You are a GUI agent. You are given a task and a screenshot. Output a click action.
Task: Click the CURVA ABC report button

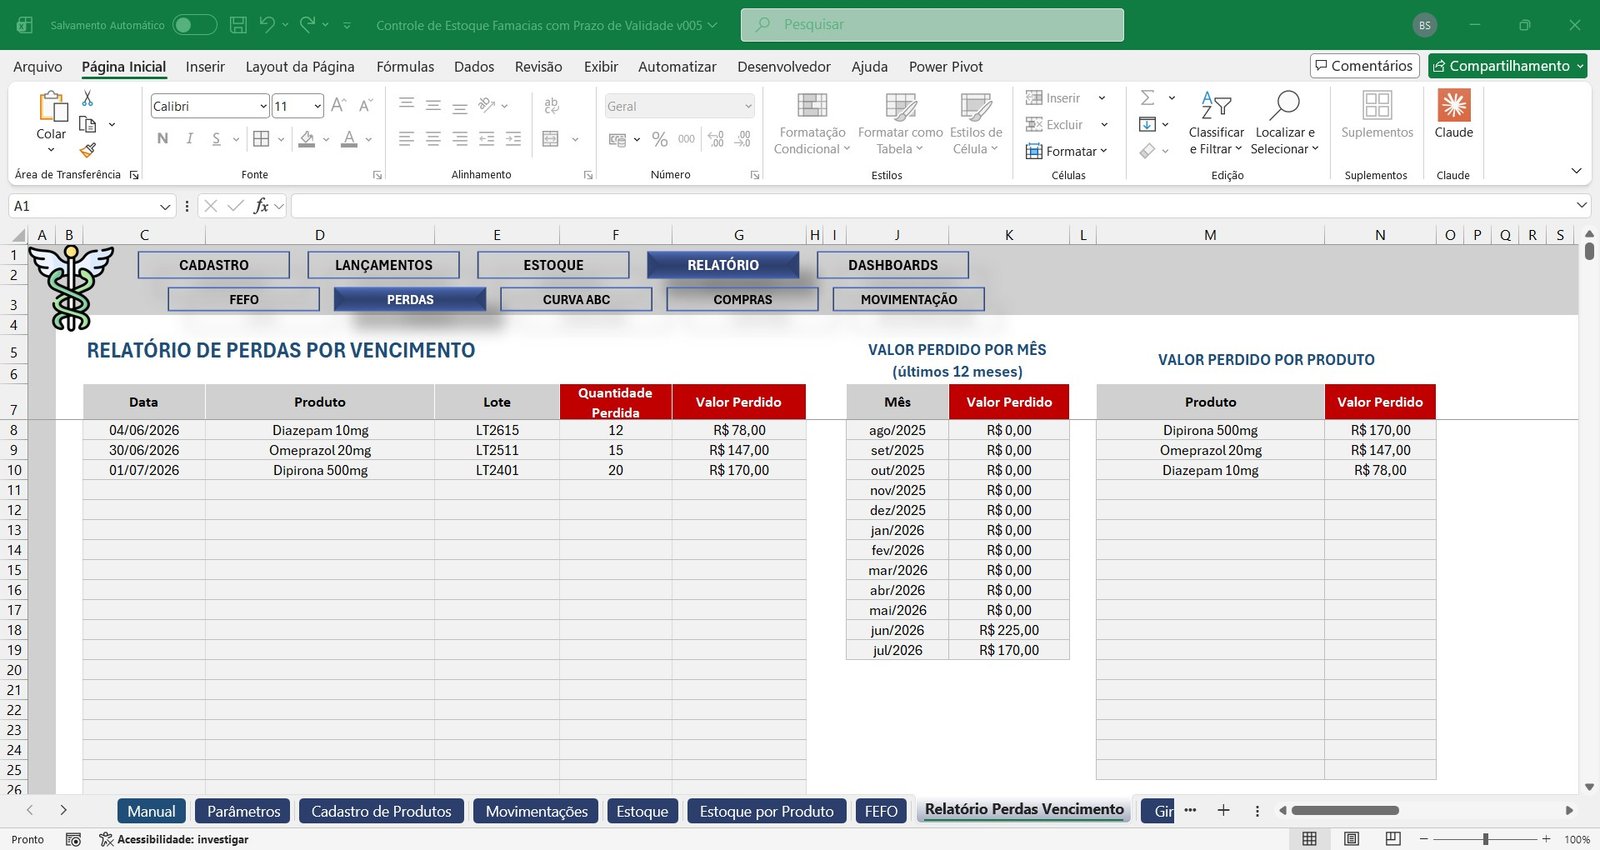click(x=576, y=299)
